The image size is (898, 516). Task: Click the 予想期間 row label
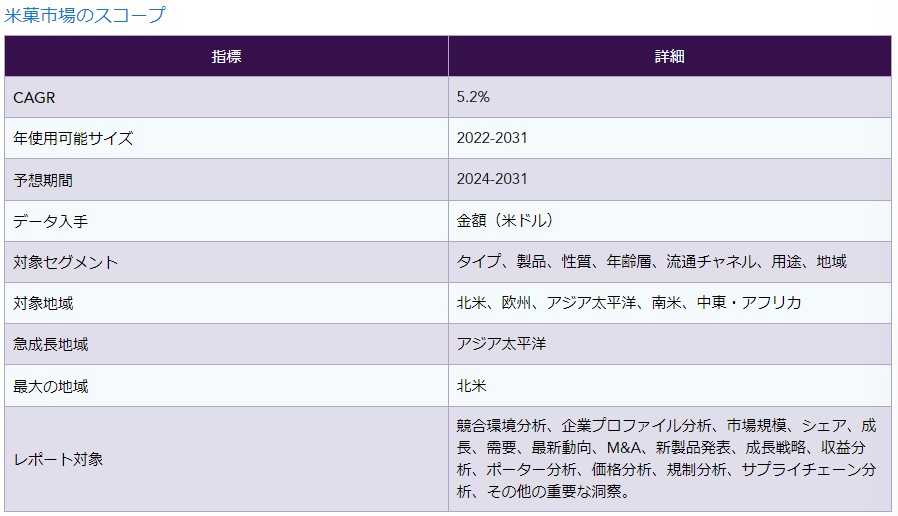pos(43,180)
